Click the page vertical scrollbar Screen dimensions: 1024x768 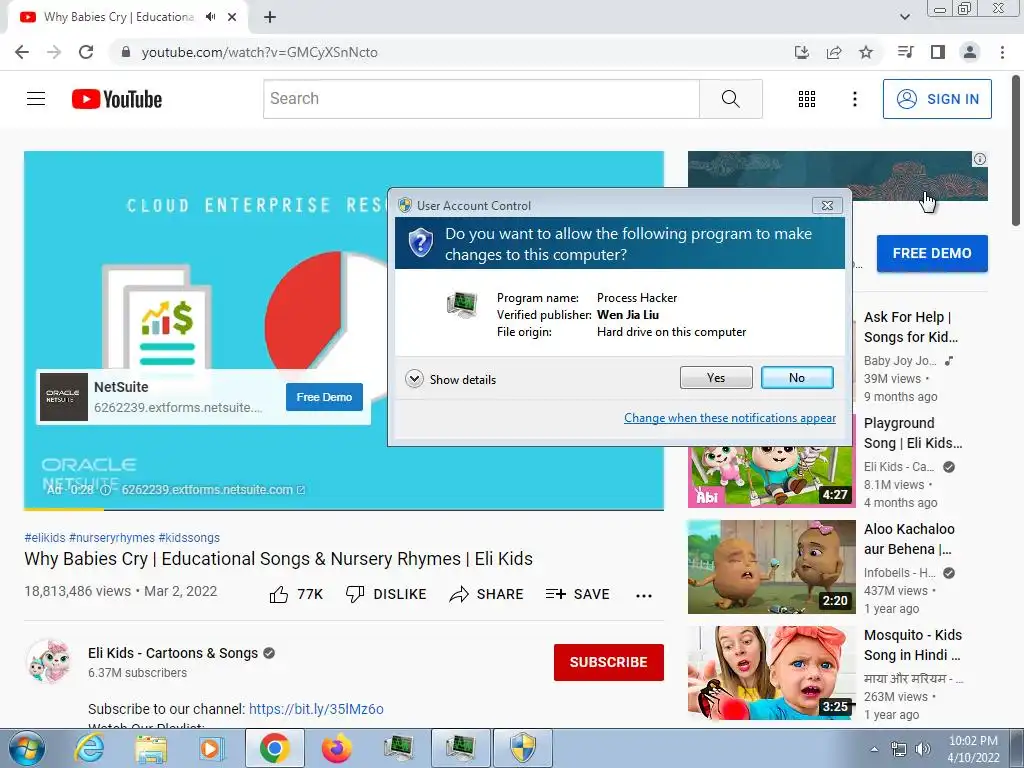coord(1016,152)
